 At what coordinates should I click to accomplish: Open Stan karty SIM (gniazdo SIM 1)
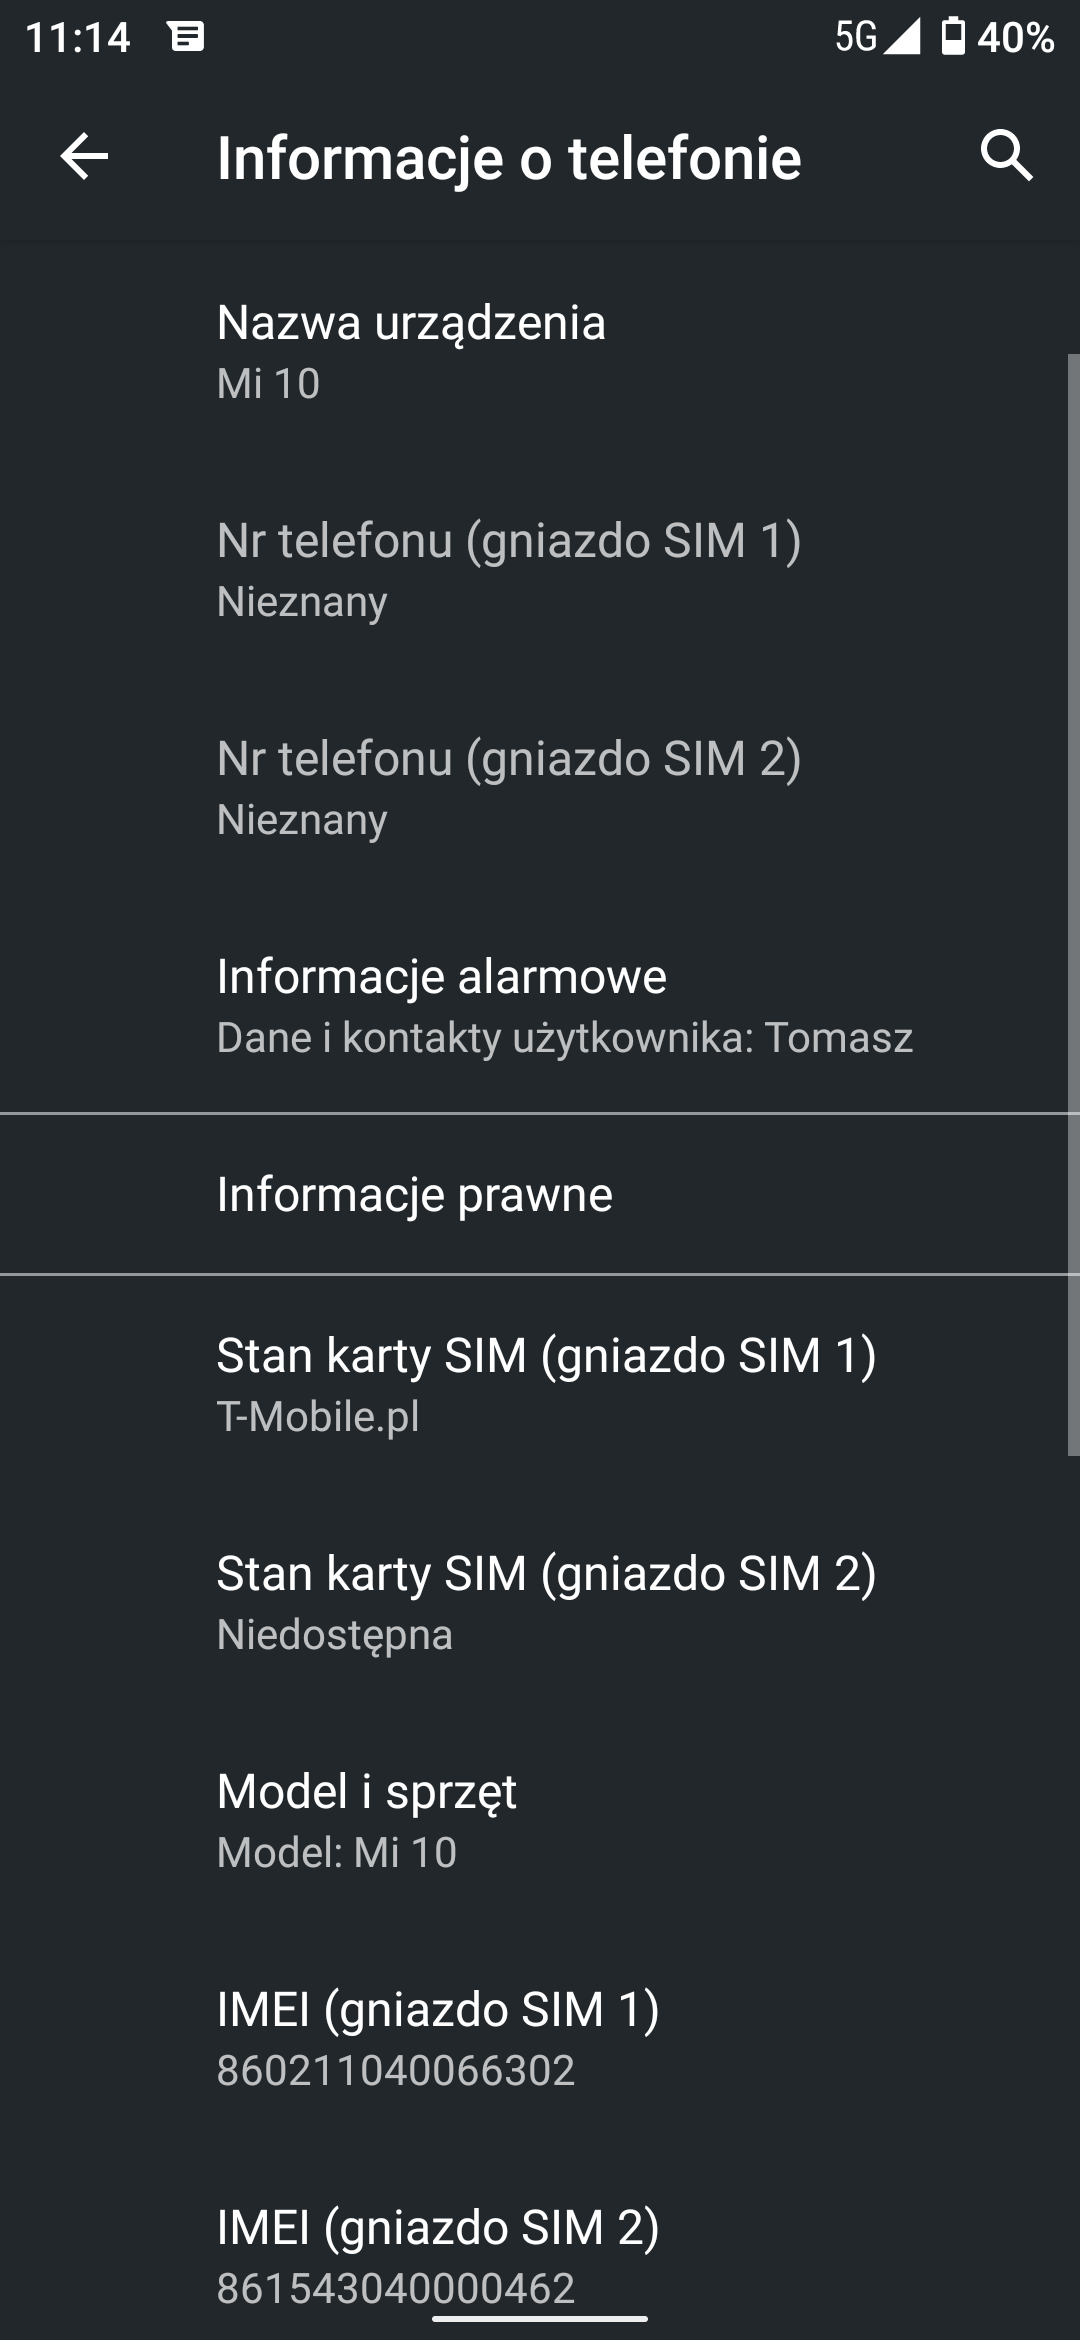click(540, 1385)
